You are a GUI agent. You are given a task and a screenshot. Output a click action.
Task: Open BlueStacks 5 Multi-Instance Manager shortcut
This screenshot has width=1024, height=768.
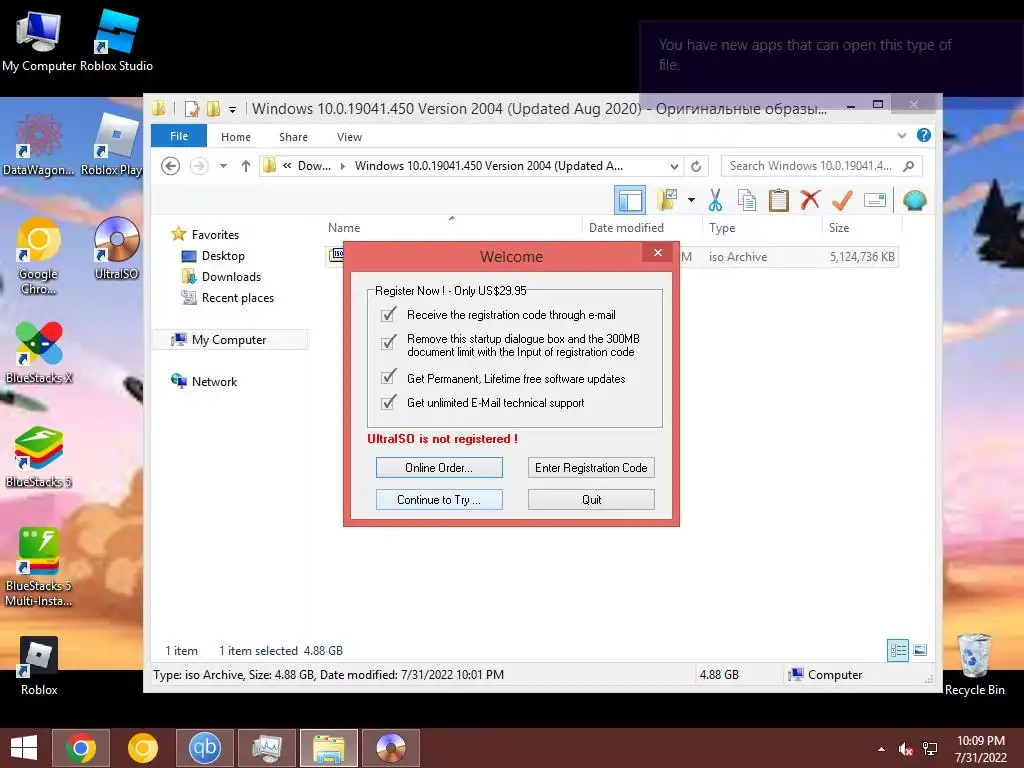pyautogui.click(x=39, y=568)
